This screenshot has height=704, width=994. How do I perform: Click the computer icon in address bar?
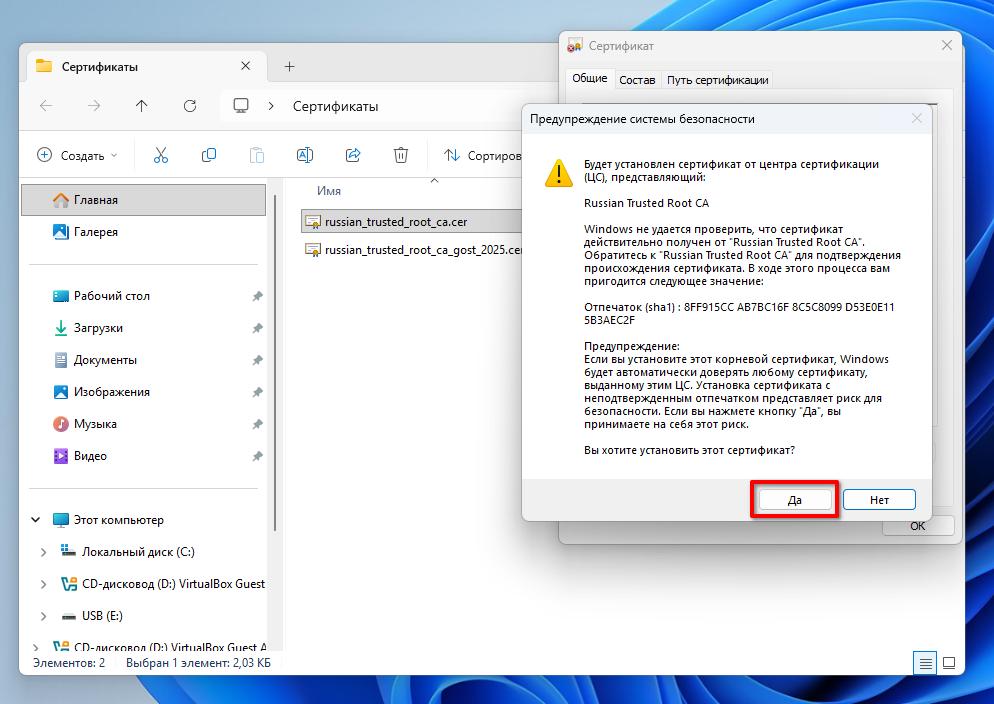pyautogui.click(x=241, y=106)
